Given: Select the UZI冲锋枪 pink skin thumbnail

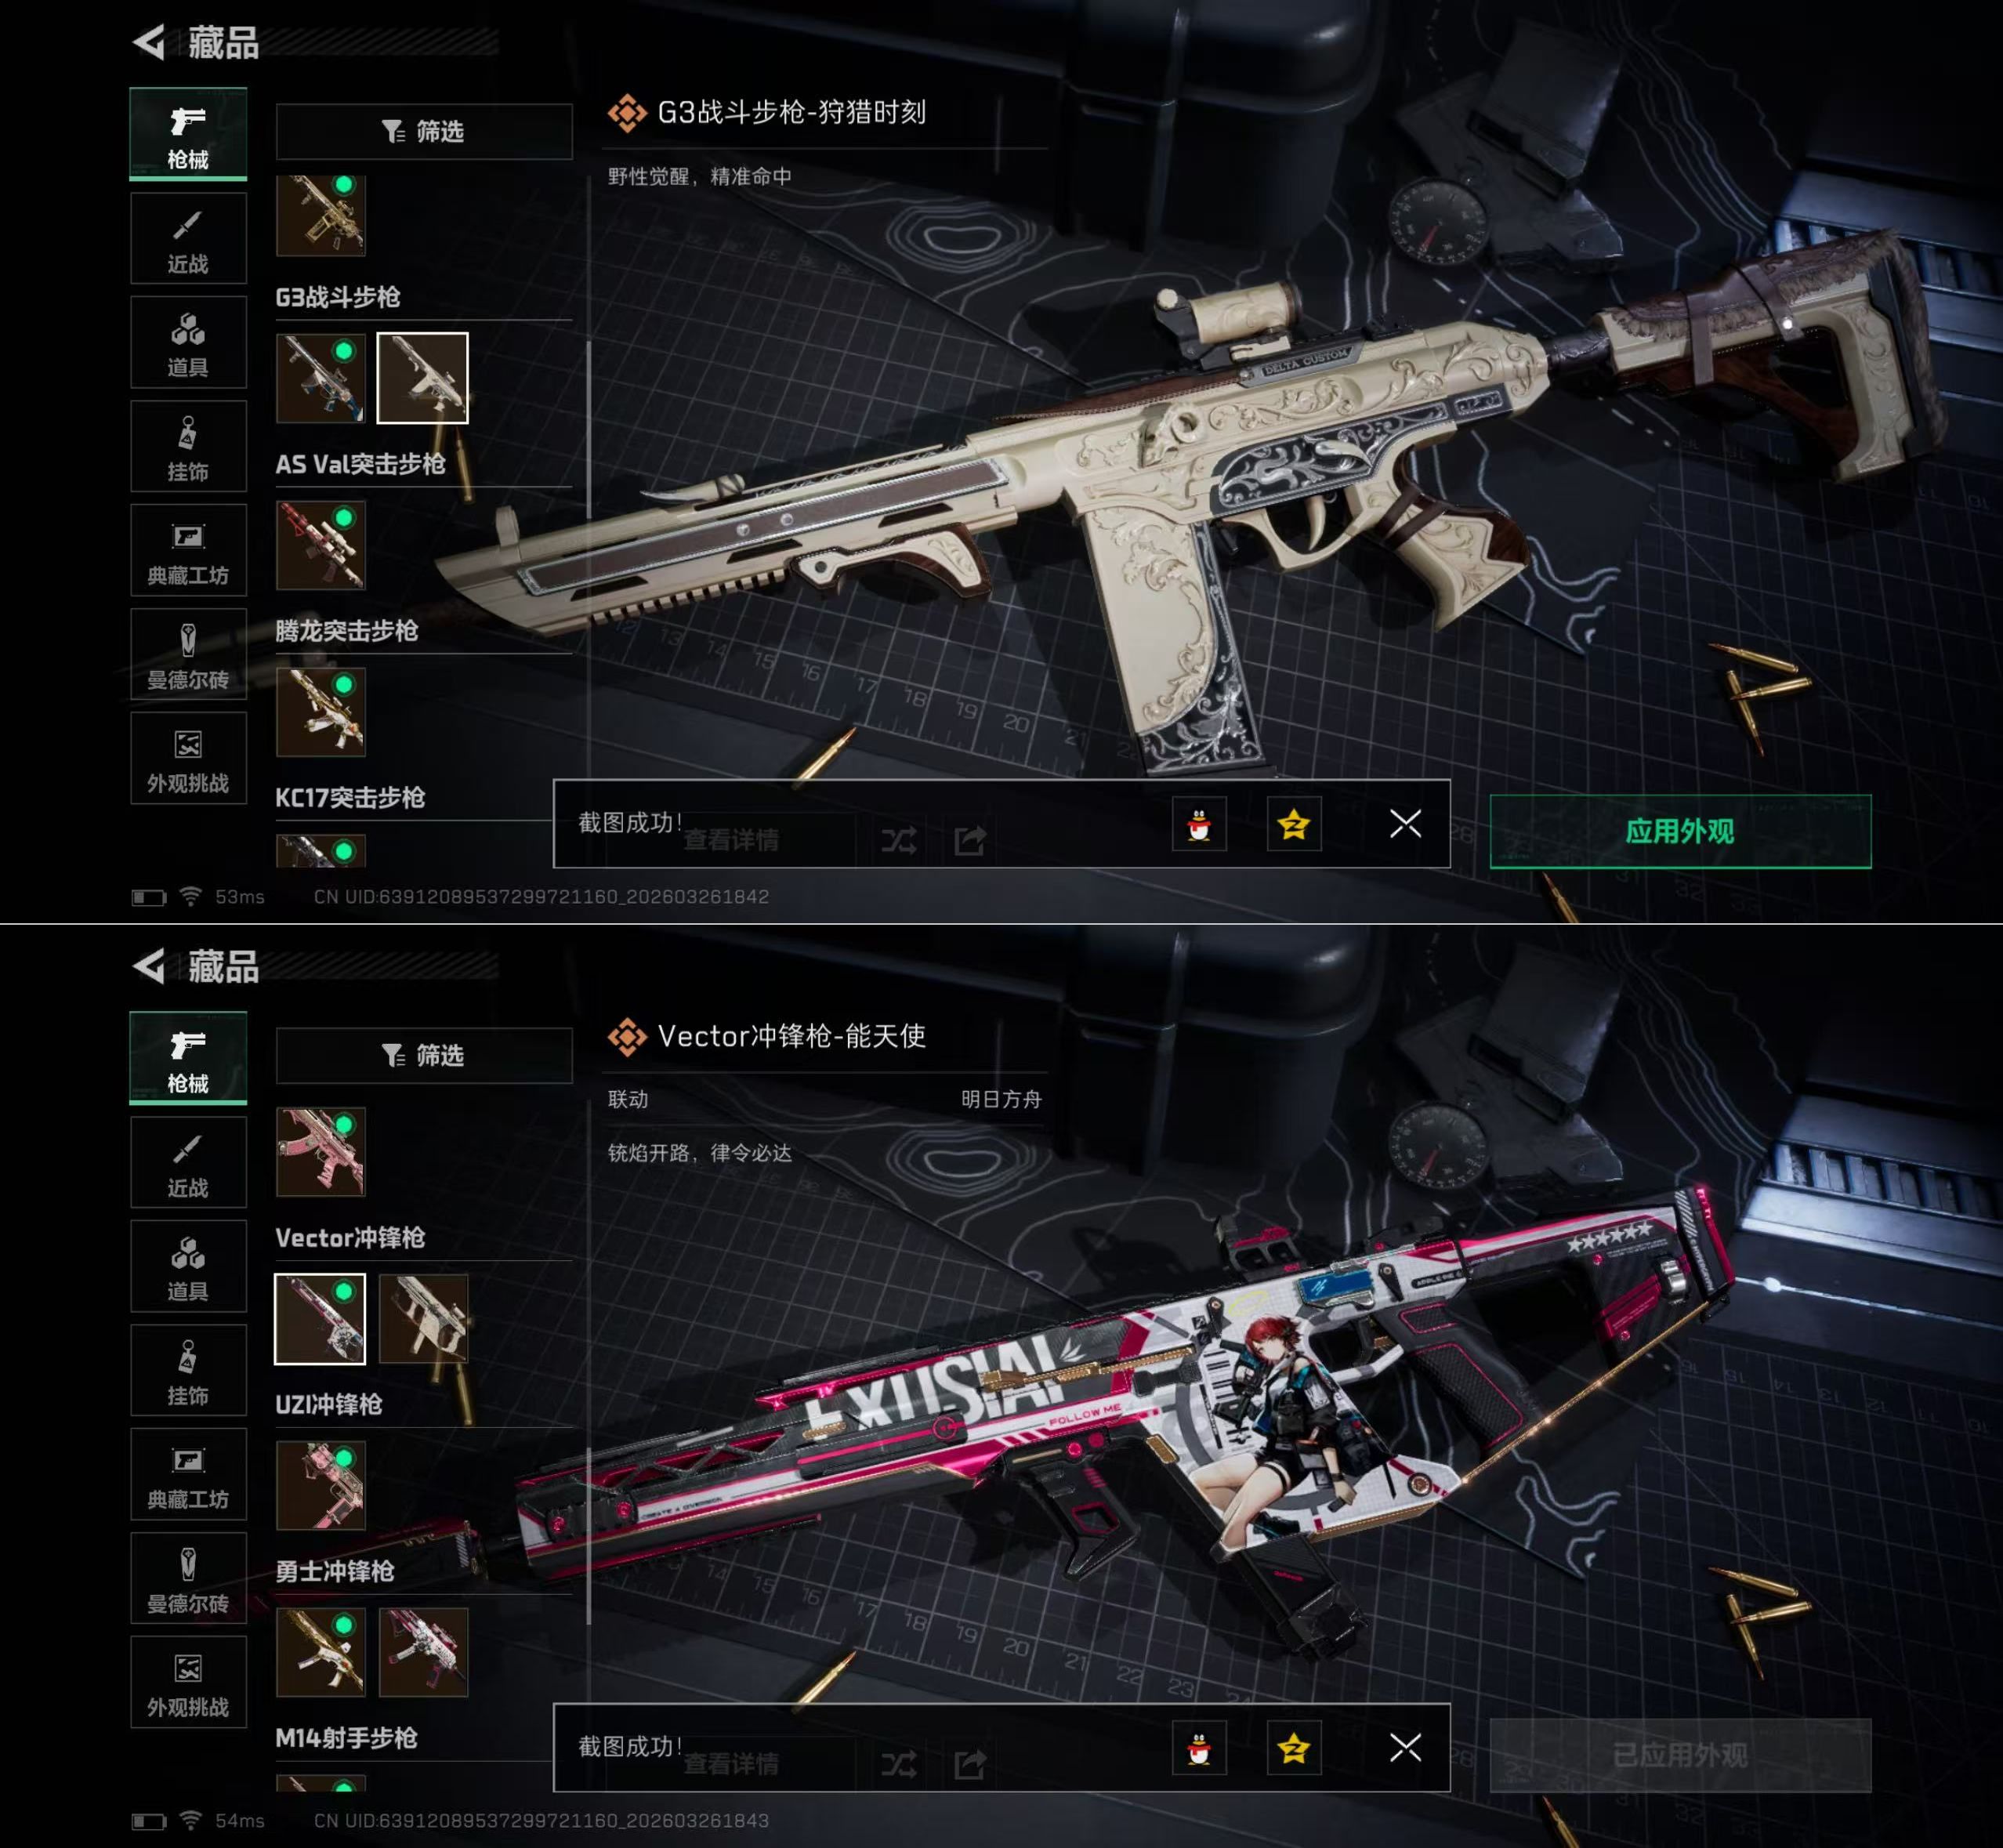Looking at the screenshot, I should 320,1485.
